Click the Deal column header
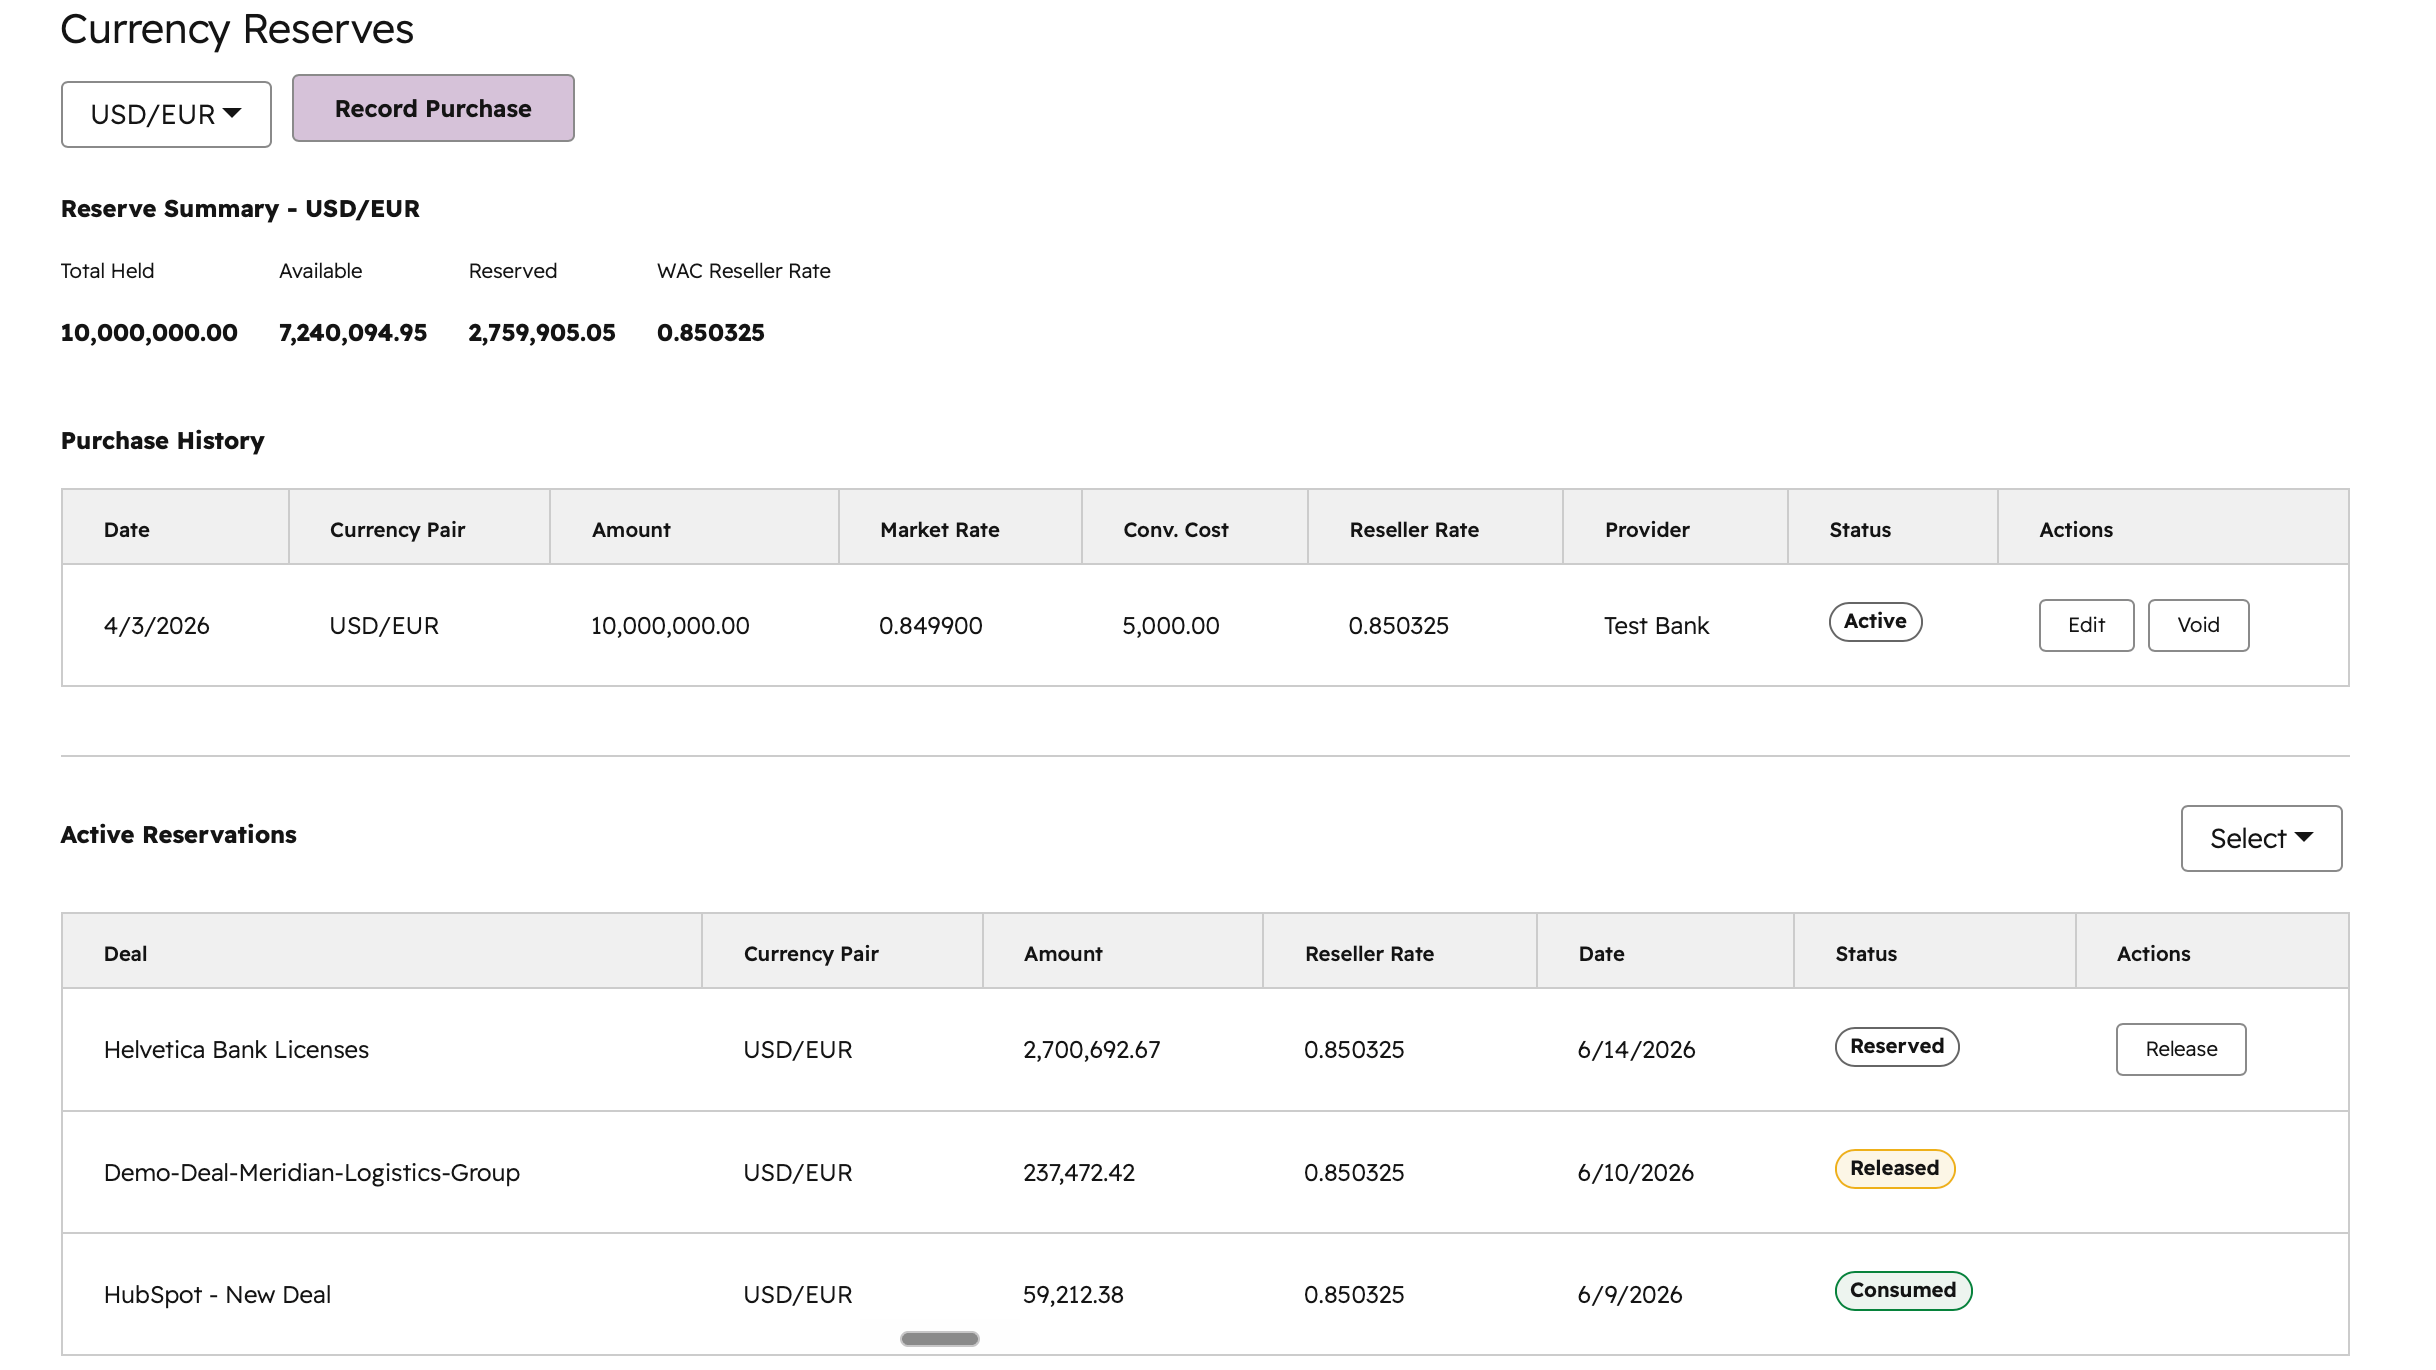2436x1370 pixels. click(125, 953)
